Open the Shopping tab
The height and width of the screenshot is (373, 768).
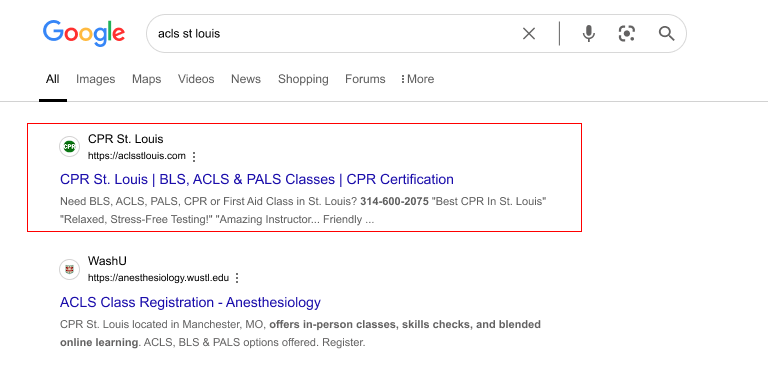(x=303, y=79)
